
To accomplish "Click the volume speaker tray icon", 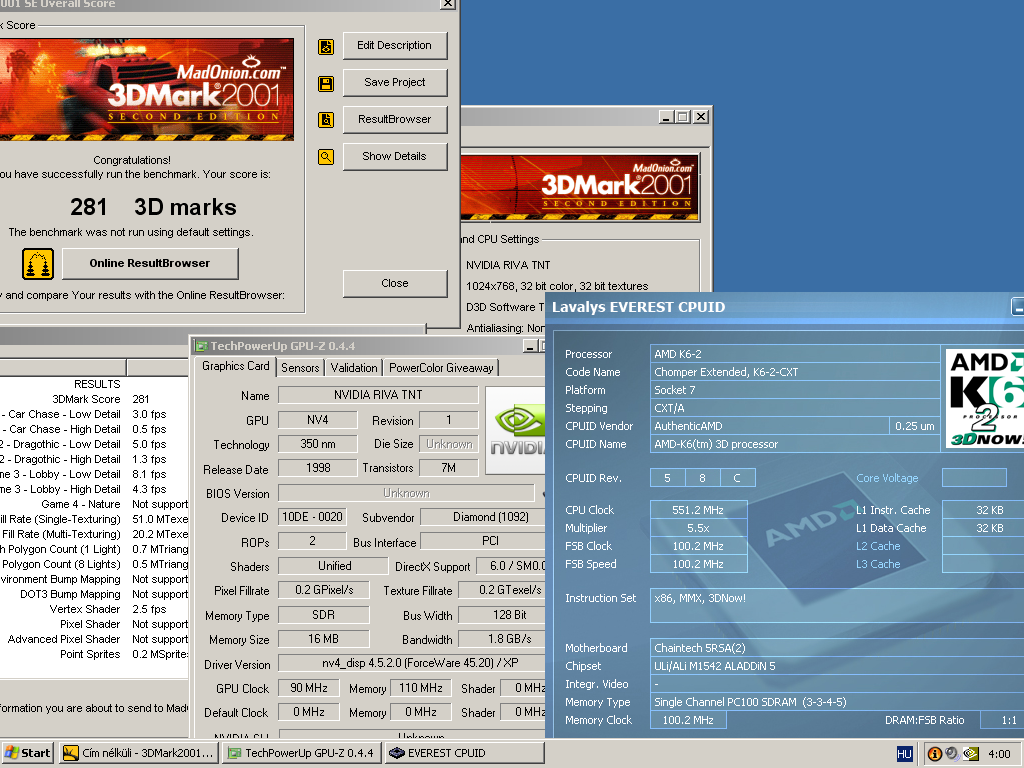I will (952, 754).
